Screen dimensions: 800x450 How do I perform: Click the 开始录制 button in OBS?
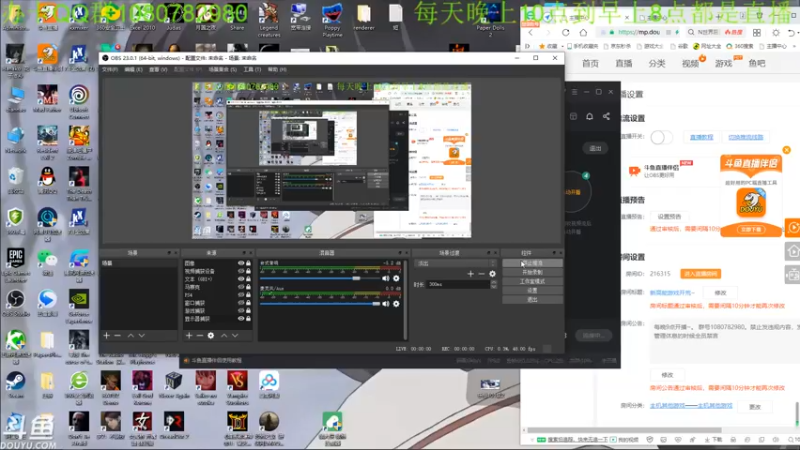click(x=532, y=272)
